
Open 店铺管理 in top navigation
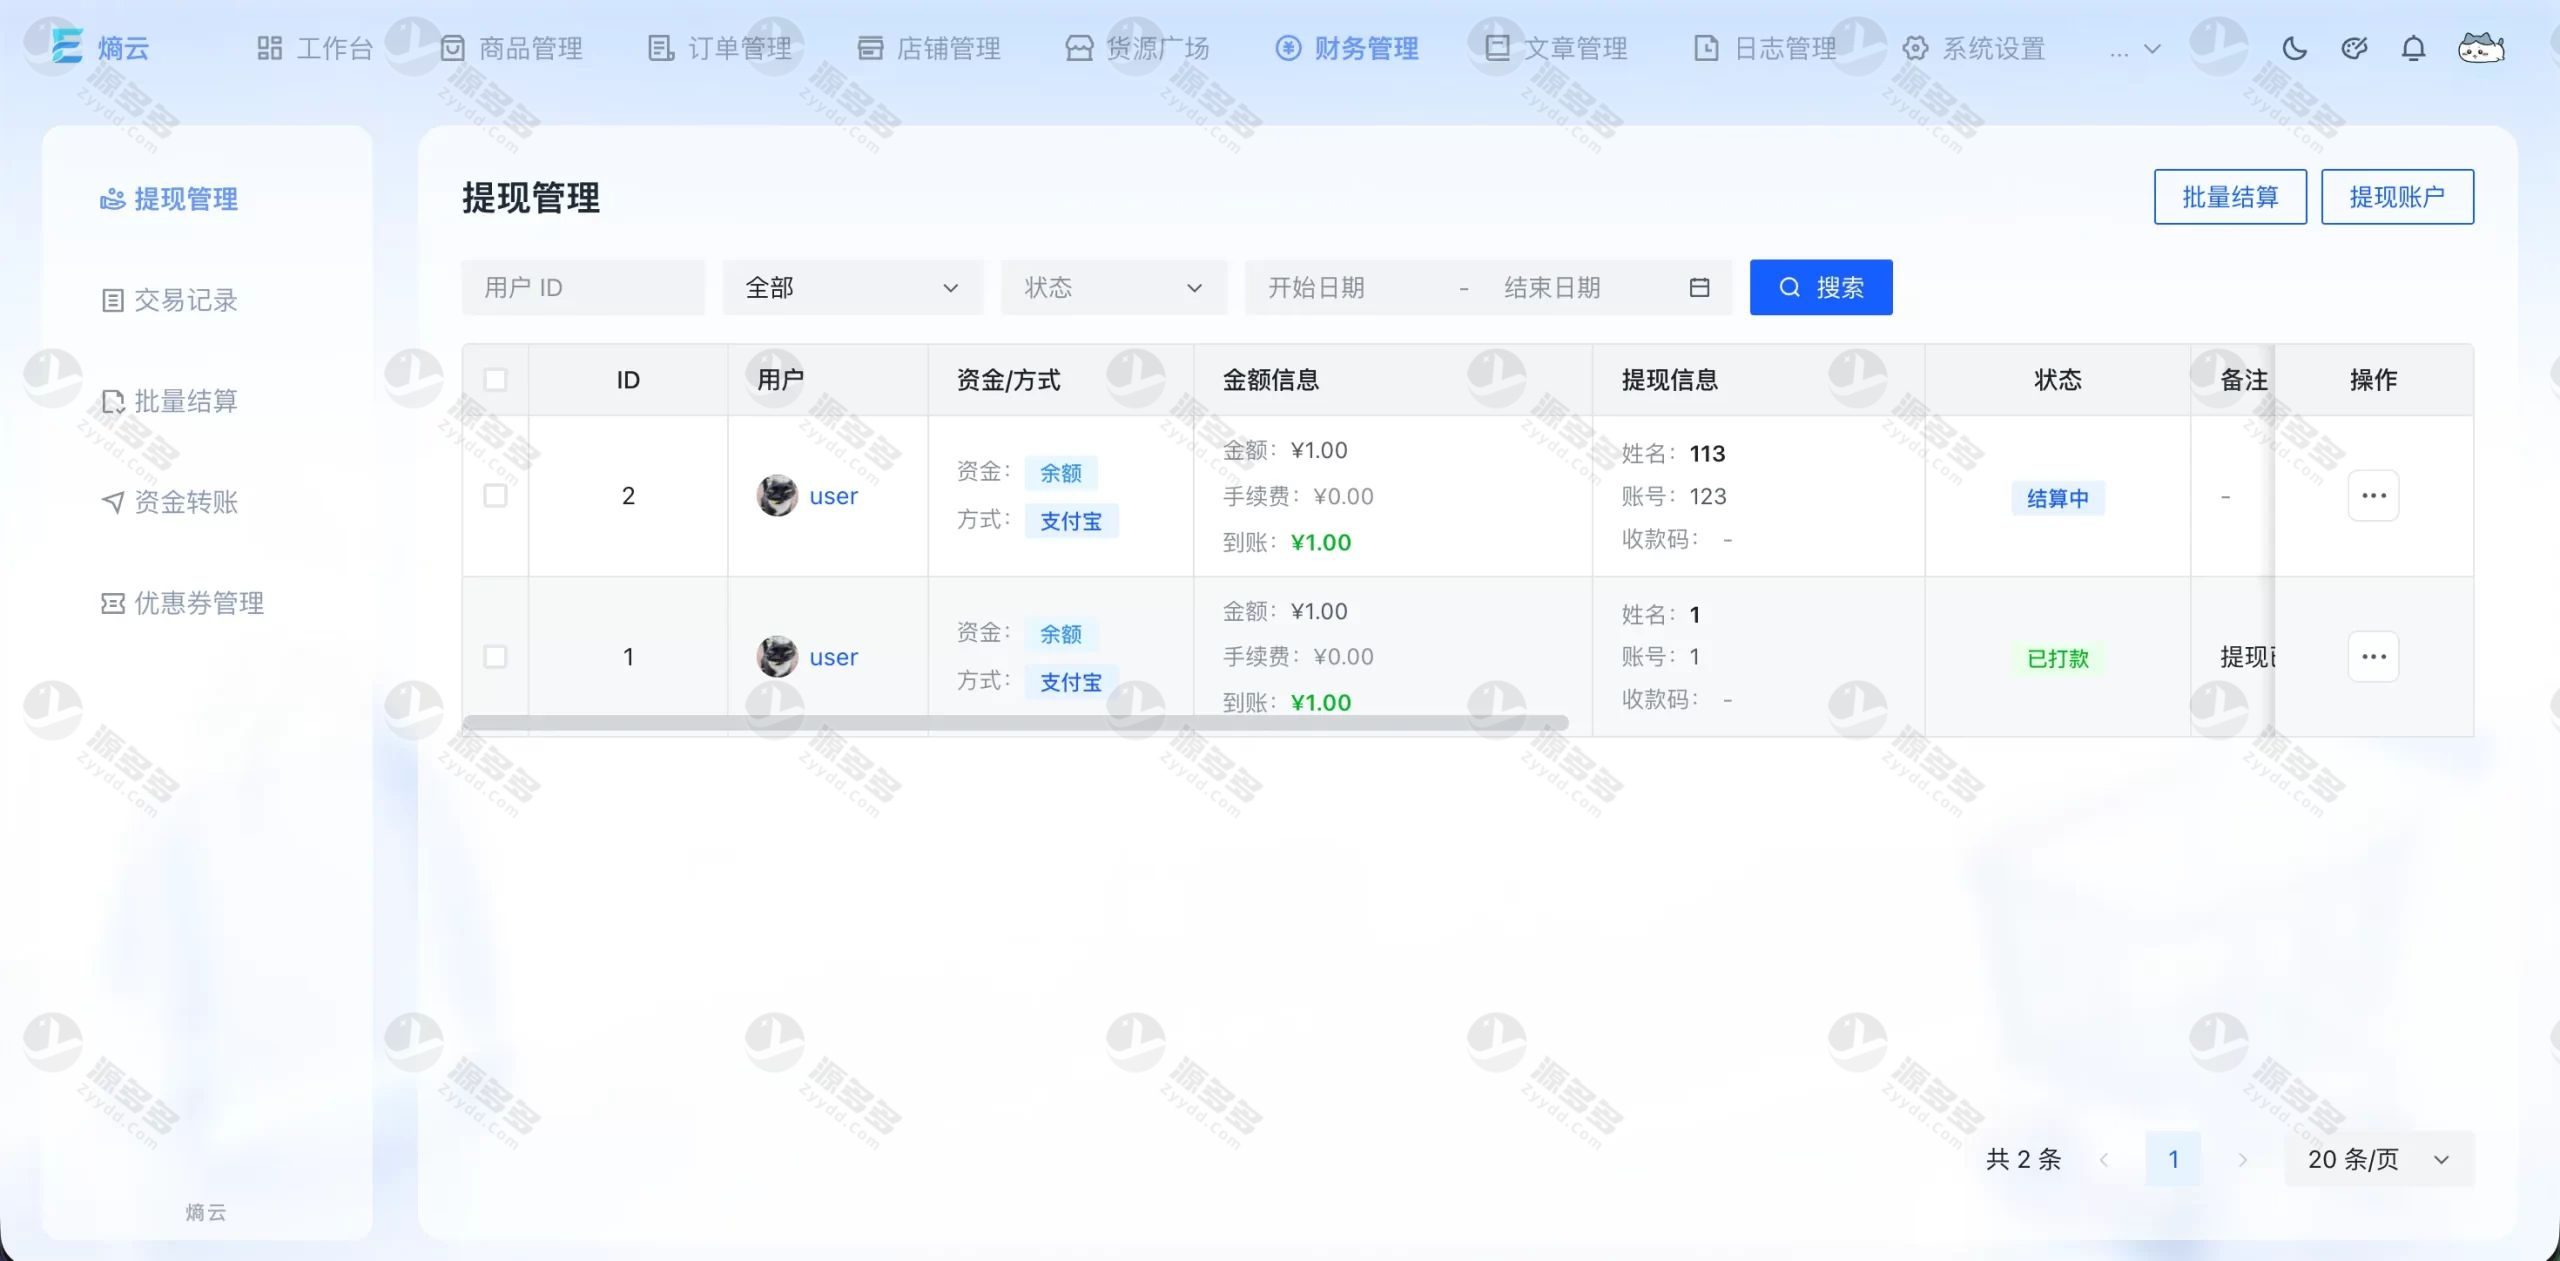(x=929, y=48)
